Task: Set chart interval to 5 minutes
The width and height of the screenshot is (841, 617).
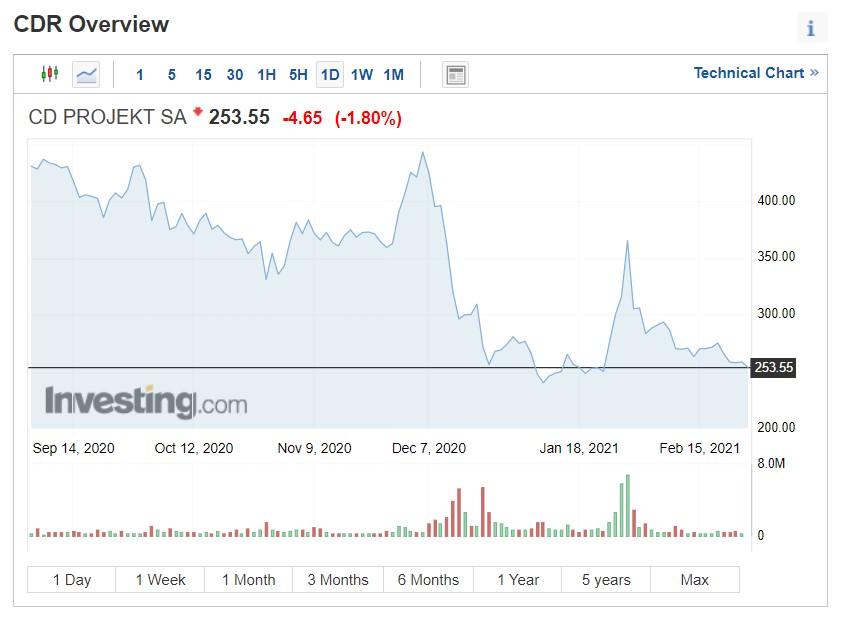Action: (x=172, y=75)
